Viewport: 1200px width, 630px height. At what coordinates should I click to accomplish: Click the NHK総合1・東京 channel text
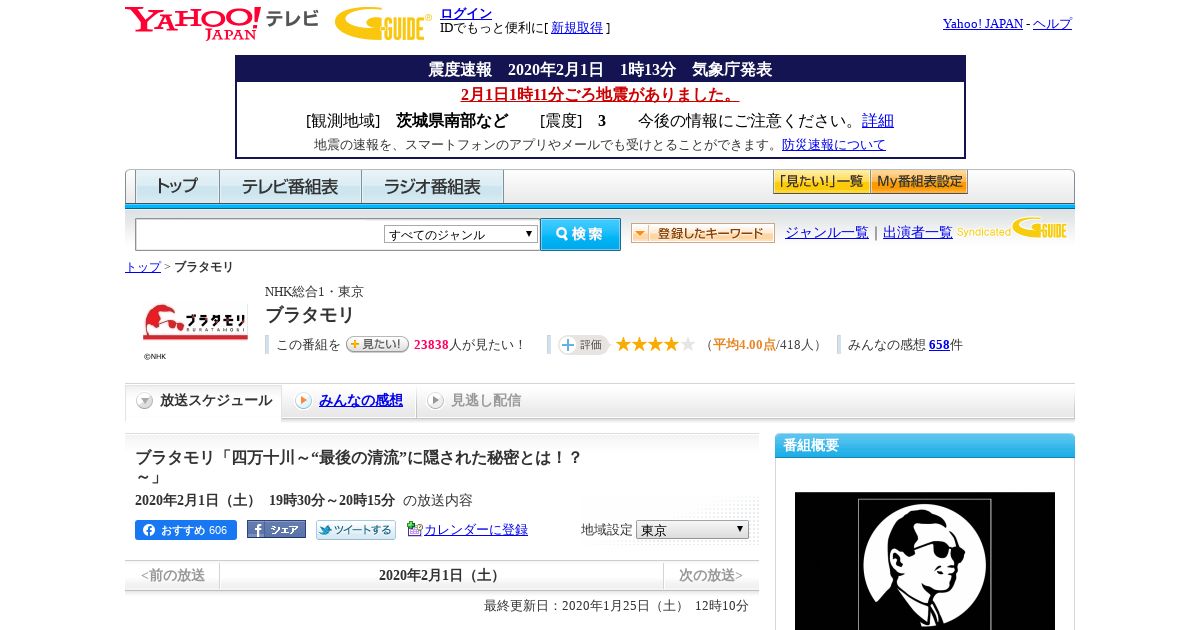[x=314, y=292]
